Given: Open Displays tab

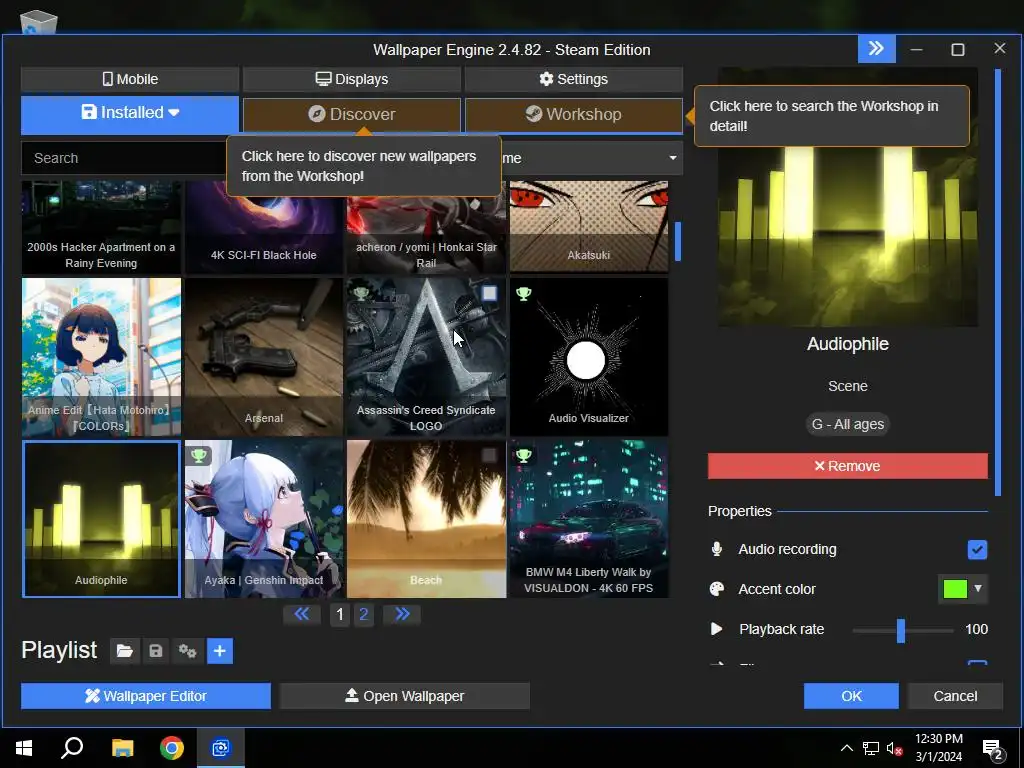Looking at the screenshot, I should pyautogui.click(x=351, y=79).
